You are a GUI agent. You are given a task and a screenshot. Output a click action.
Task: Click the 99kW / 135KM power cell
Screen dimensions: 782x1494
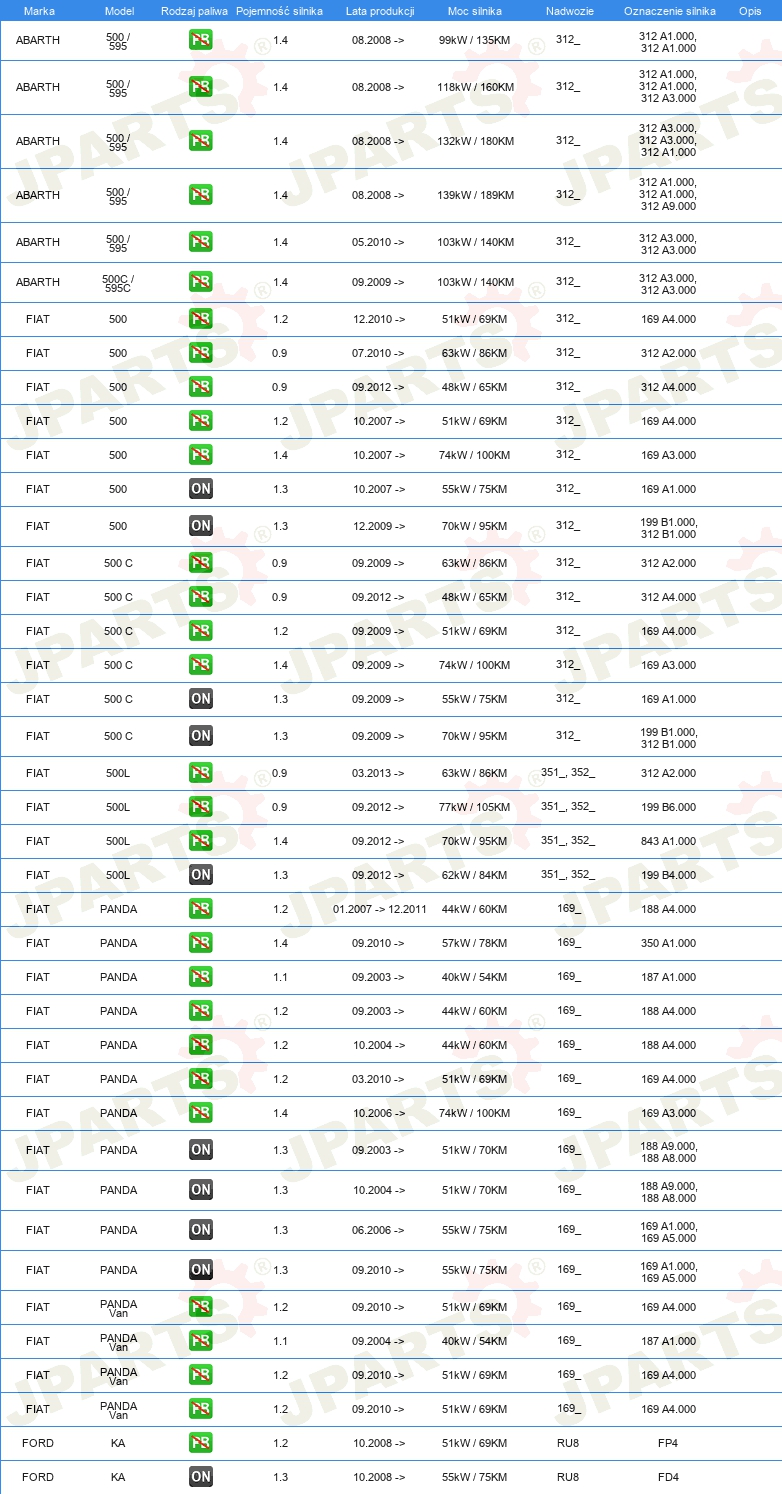pyautogui.click(x=475, y=41)
